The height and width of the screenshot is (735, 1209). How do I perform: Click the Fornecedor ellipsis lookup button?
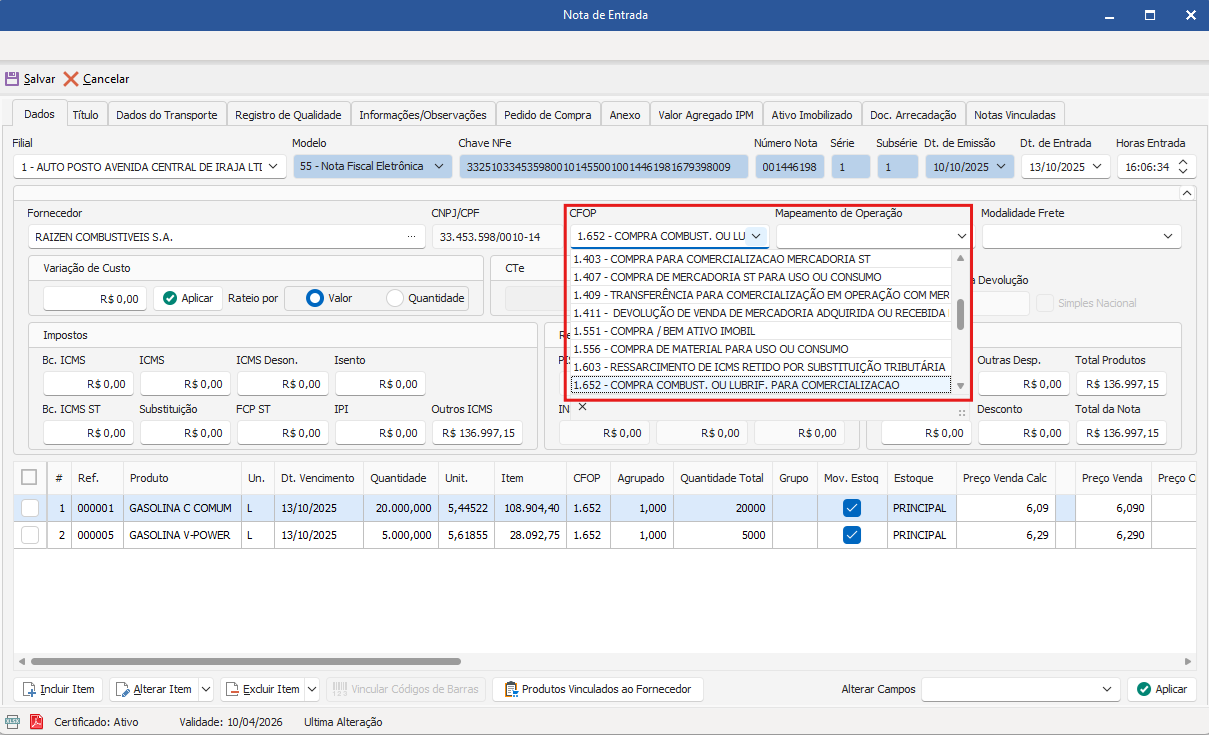tap(411, 237)
